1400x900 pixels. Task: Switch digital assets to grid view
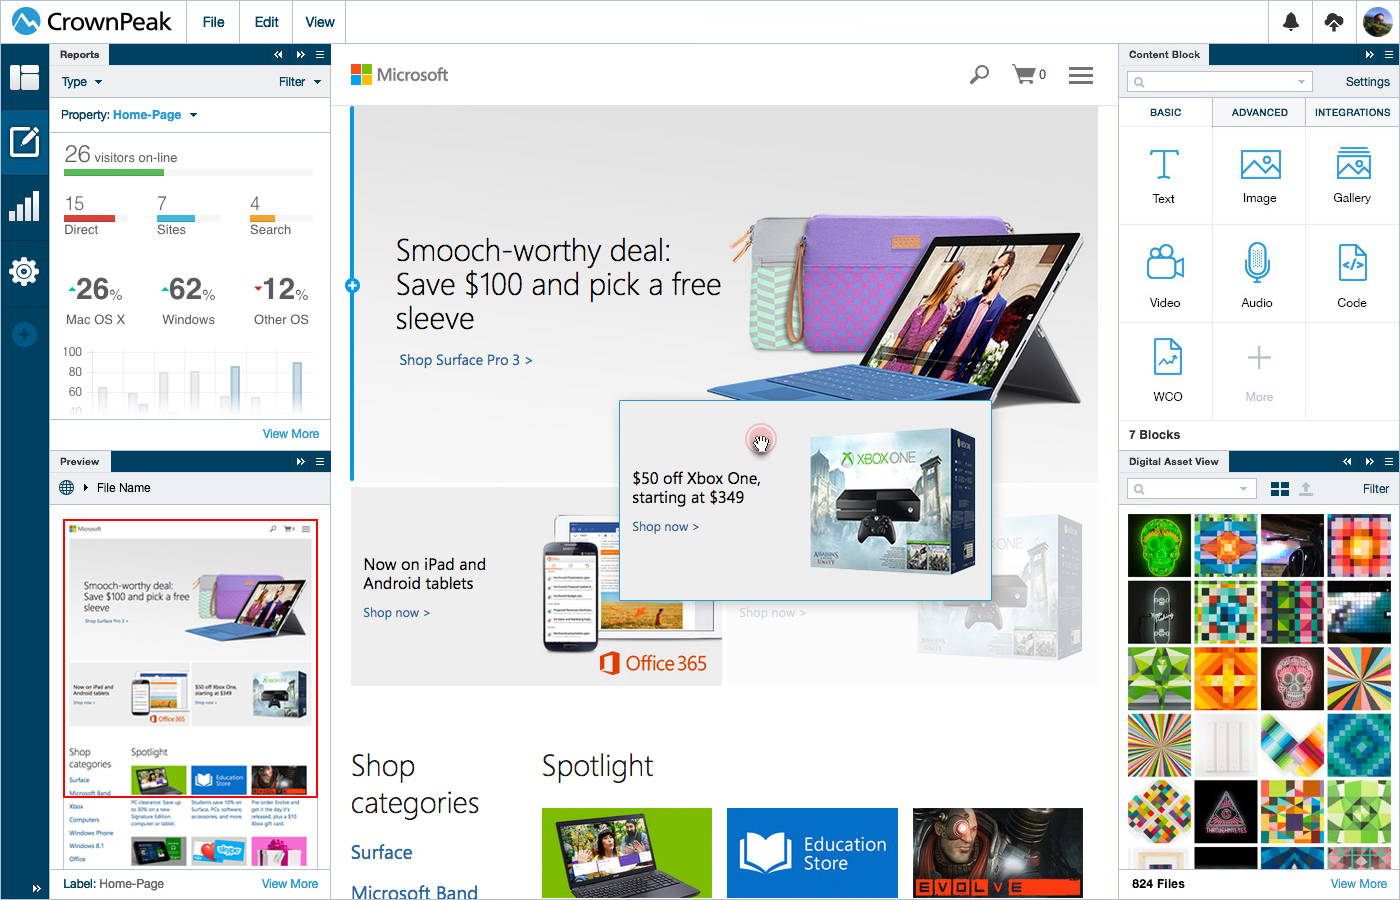pyautogui.click(x=1280, y=489)
